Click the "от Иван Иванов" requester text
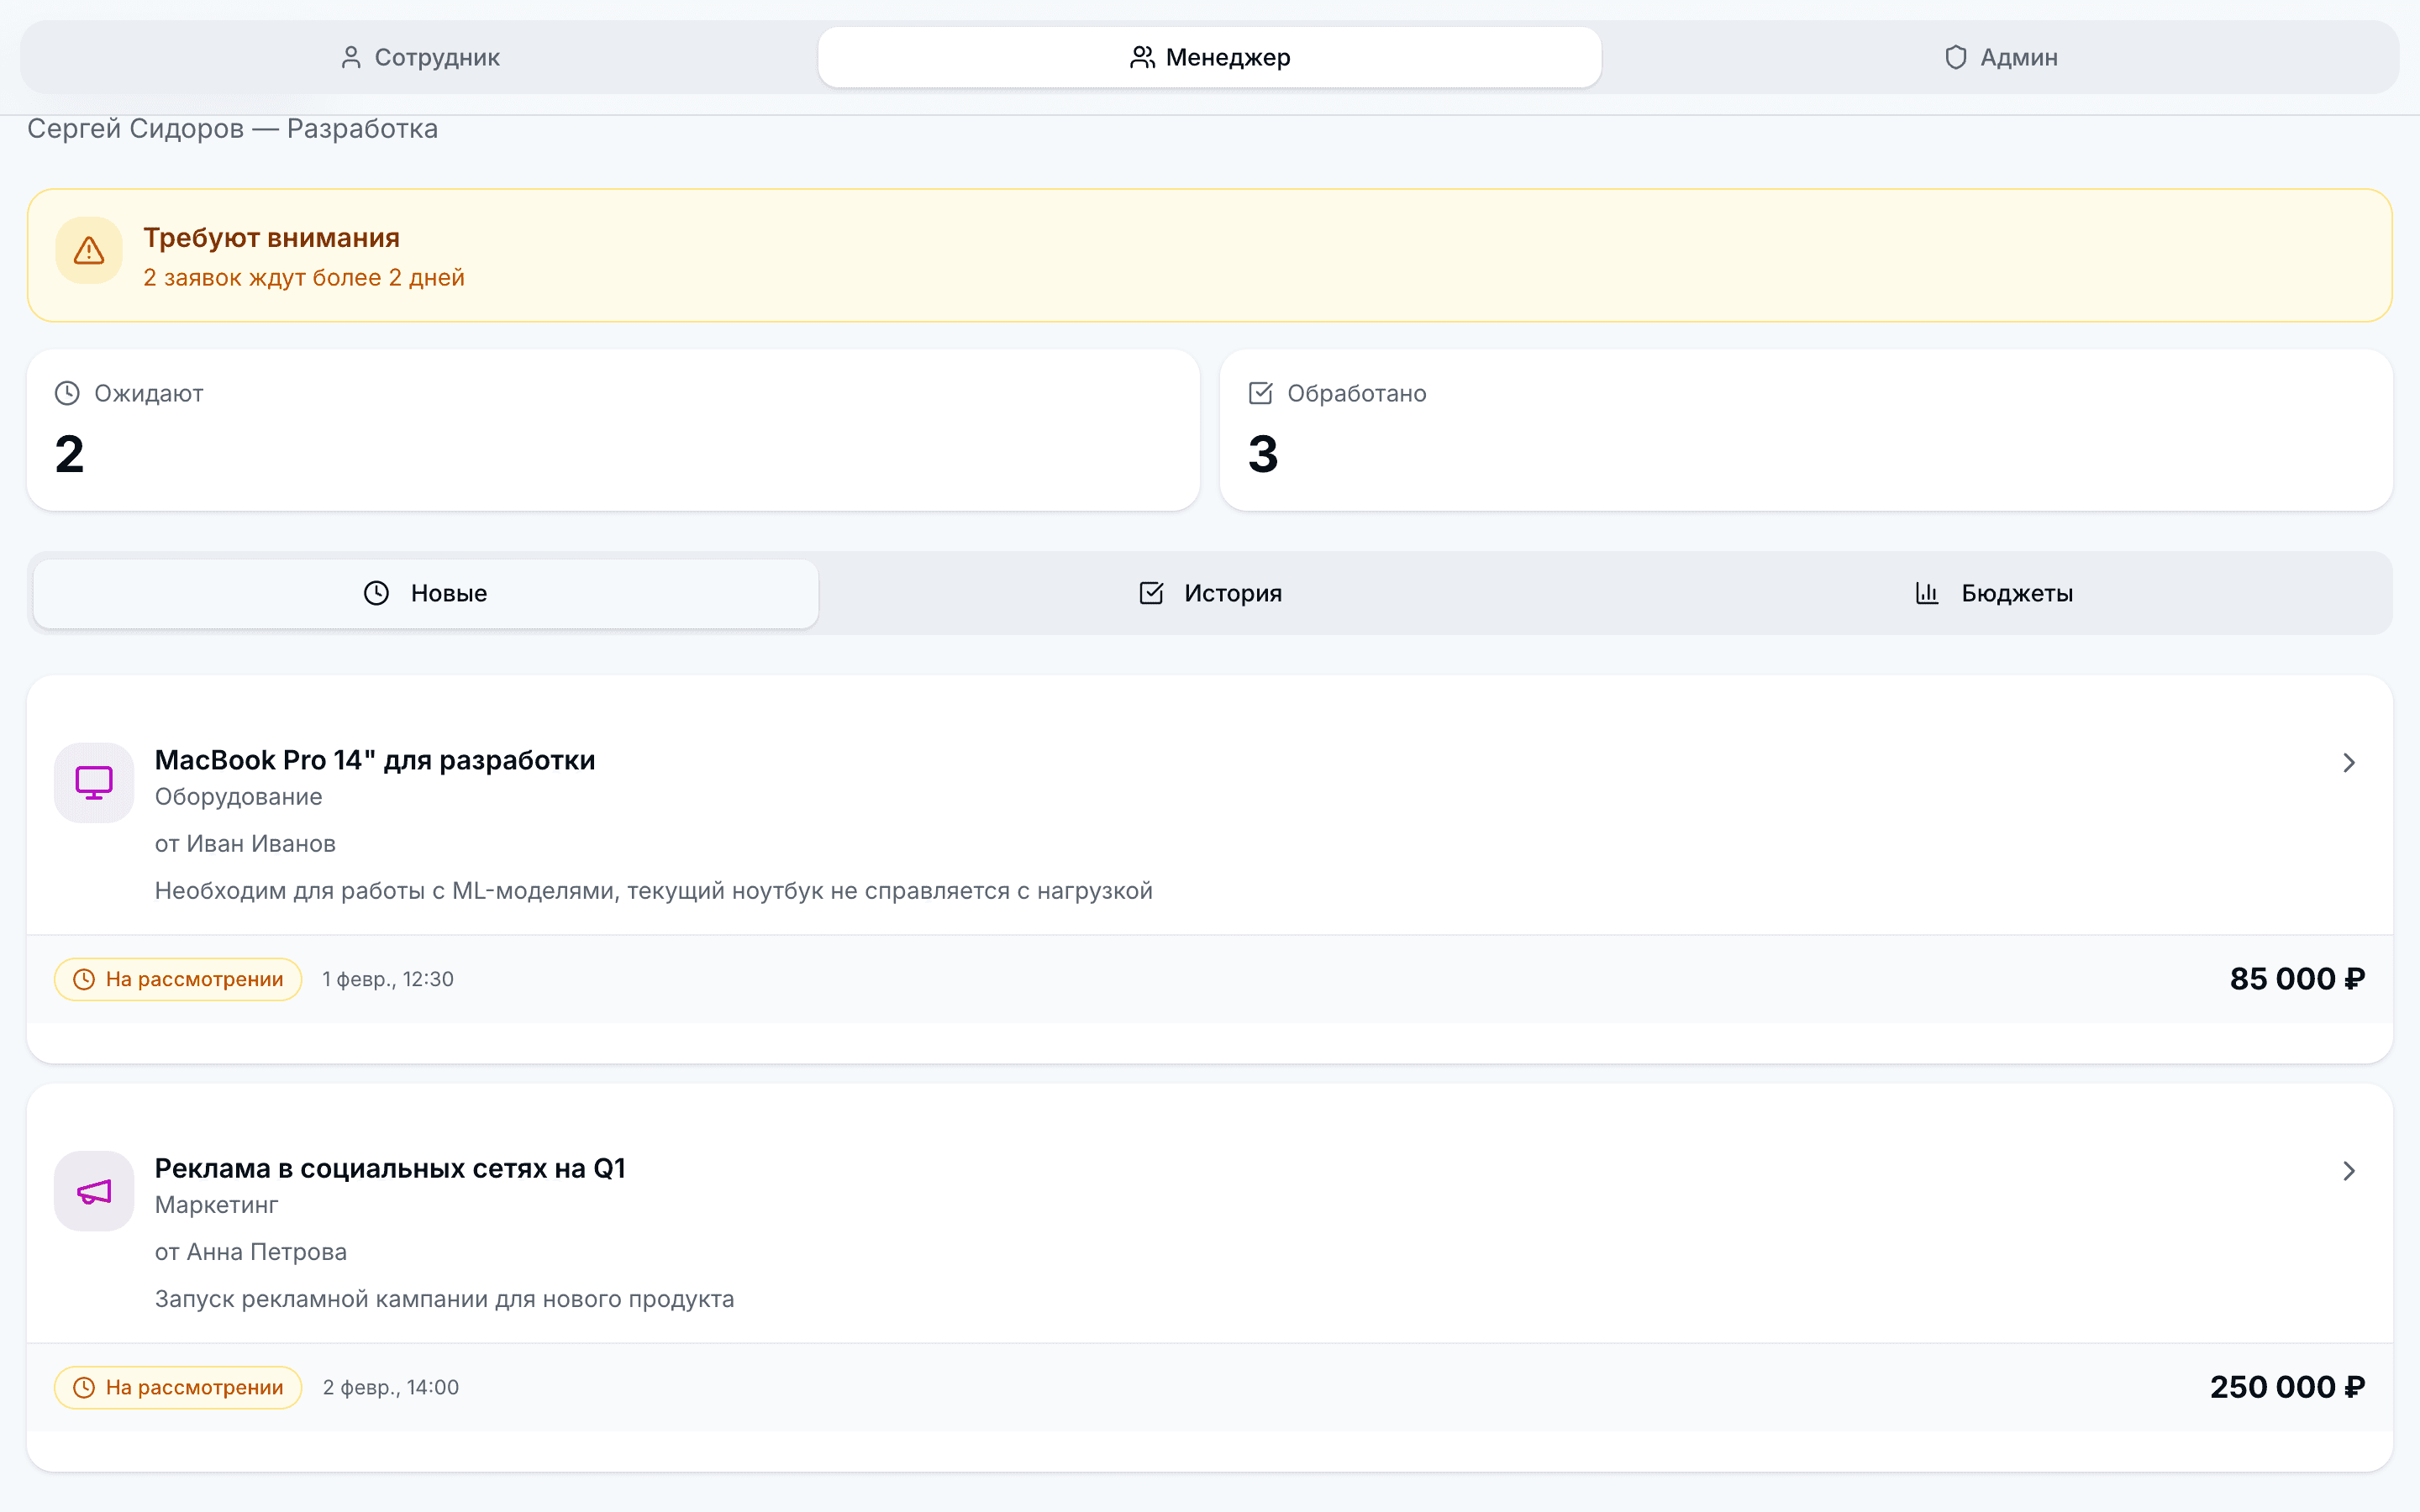Image resolution: width=2420 pixels, height=1512 pixels. point(245,844)
